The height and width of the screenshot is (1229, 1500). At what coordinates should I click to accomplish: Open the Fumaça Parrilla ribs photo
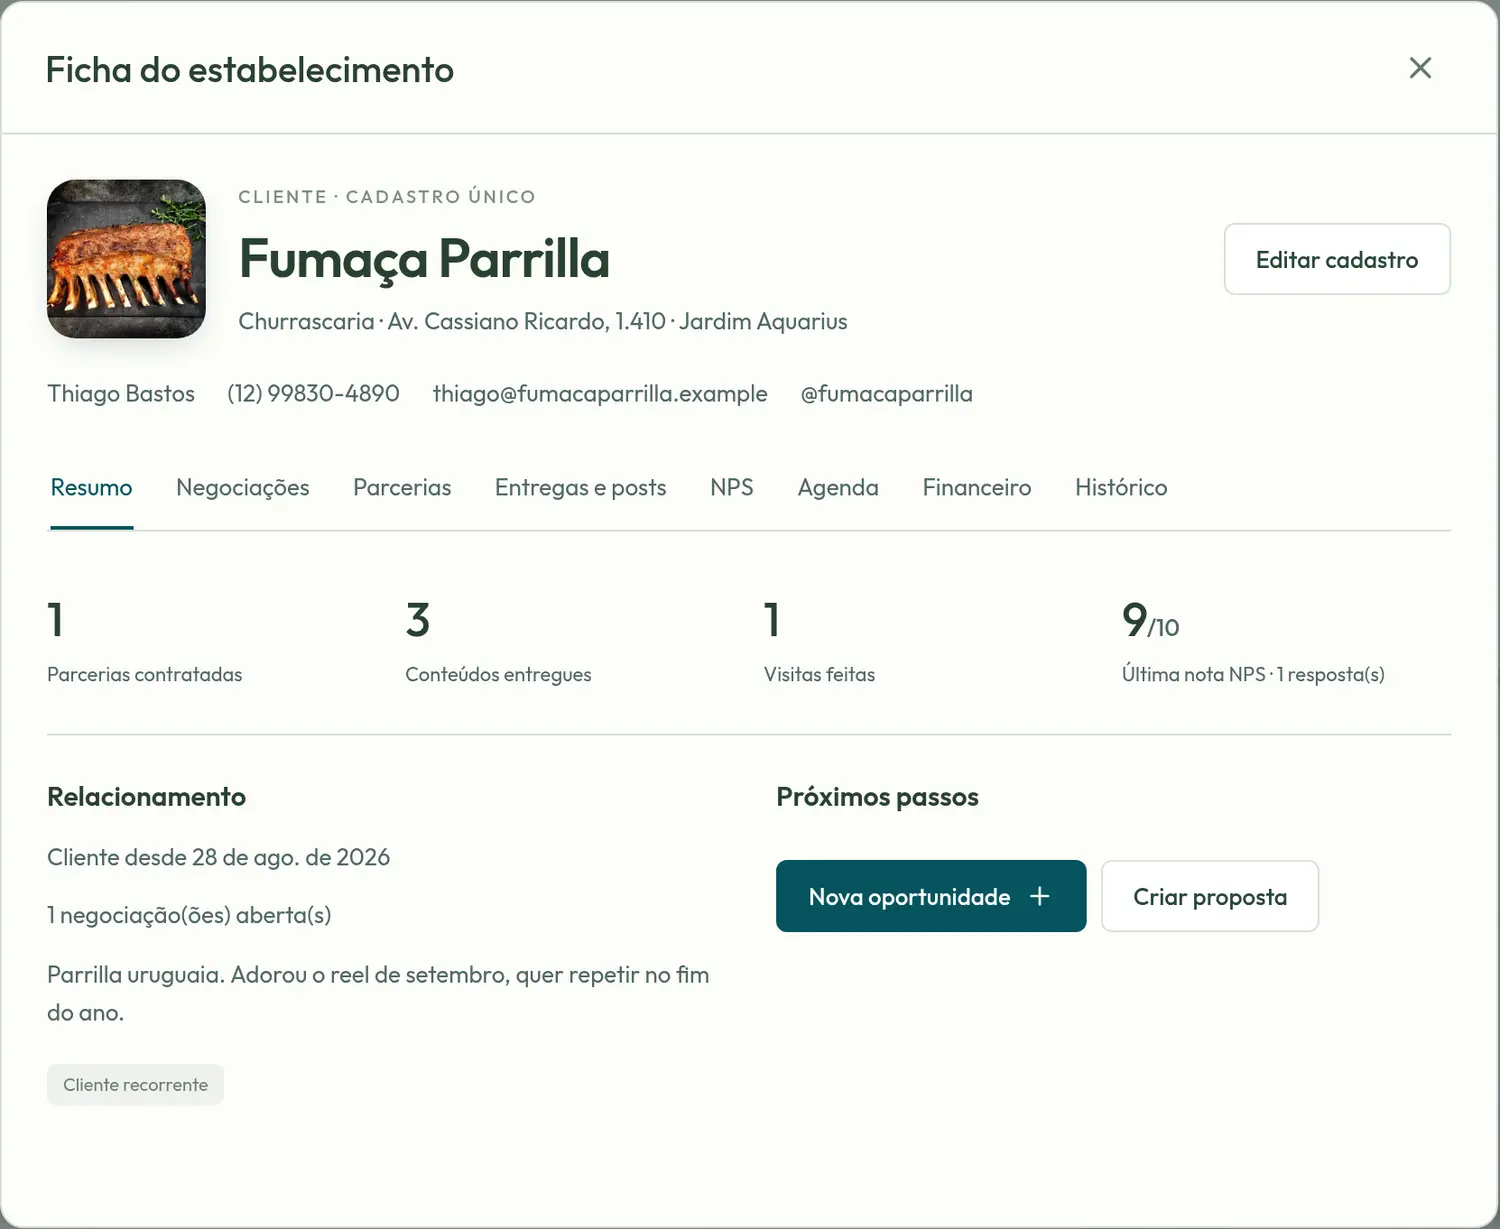click(x=126, y=259)
